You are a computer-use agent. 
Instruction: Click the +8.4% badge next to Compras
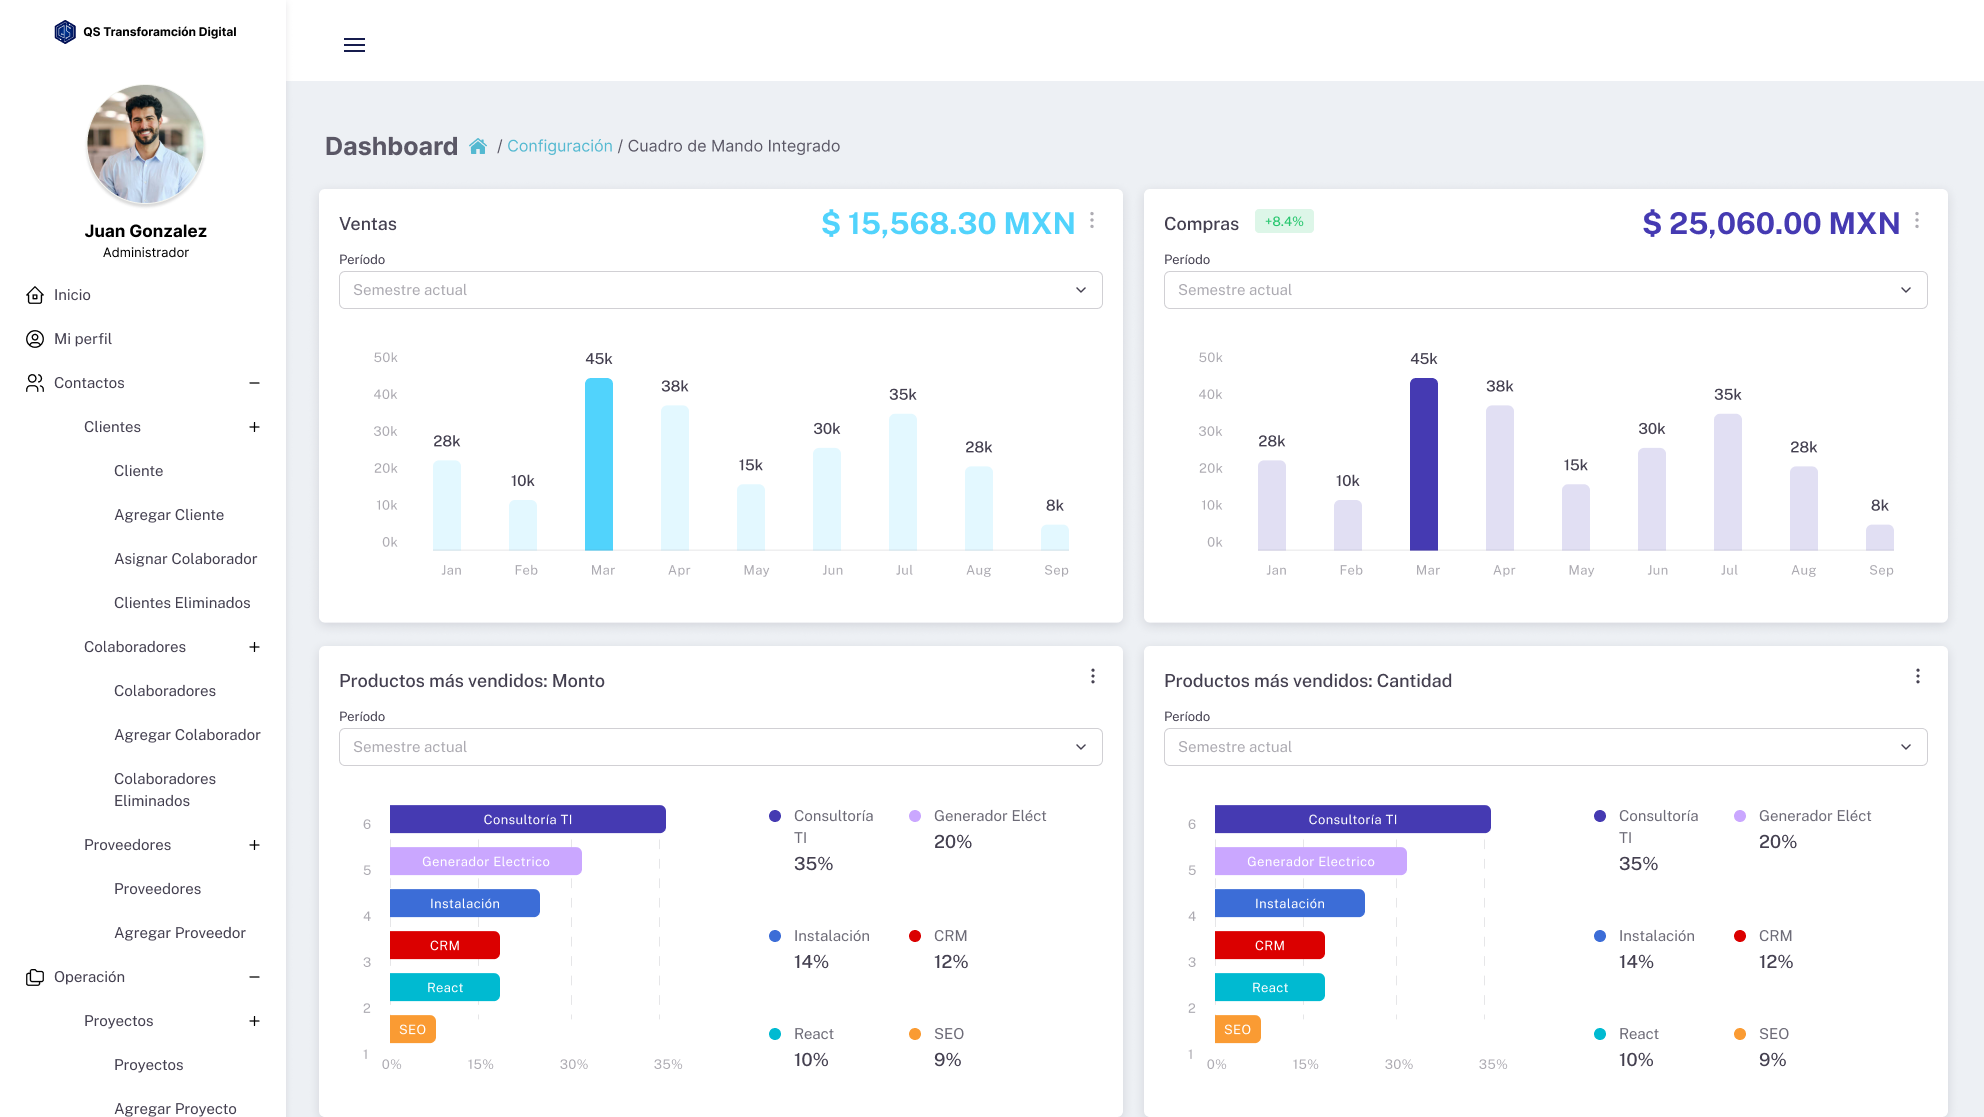click(1284, 222)
